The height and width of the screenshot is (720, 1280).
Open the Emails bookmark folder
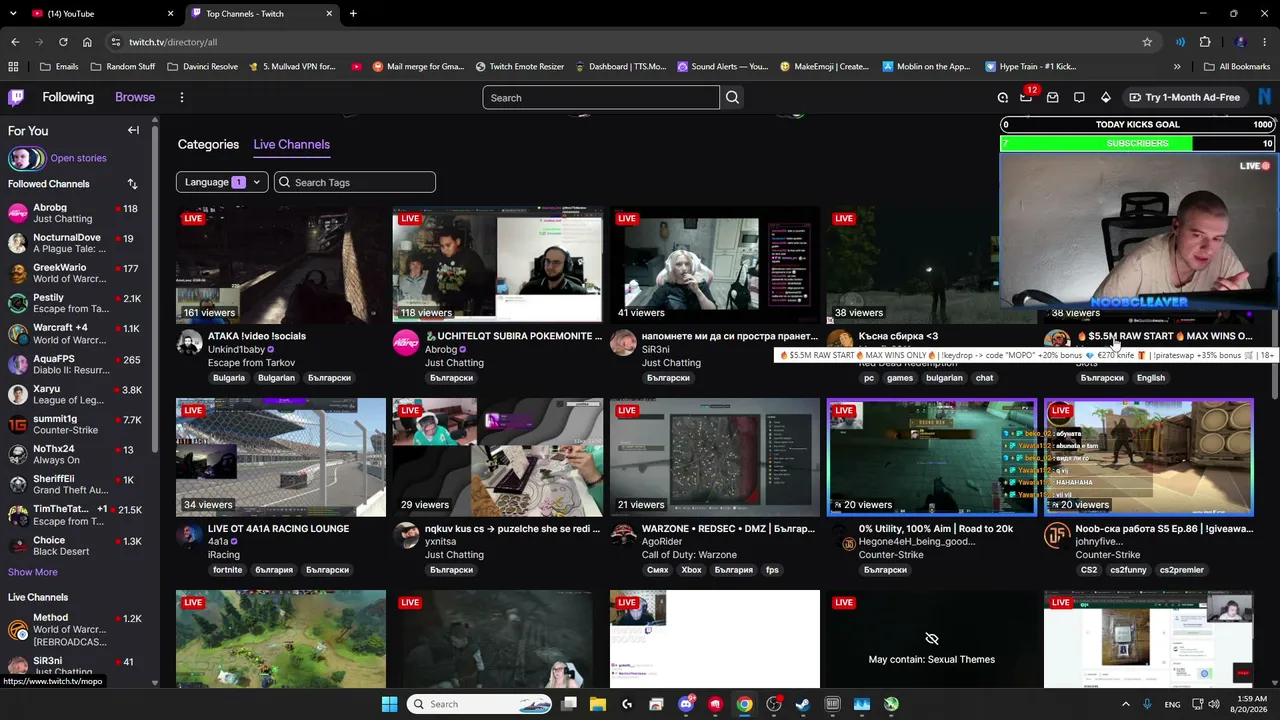point(59,67)
